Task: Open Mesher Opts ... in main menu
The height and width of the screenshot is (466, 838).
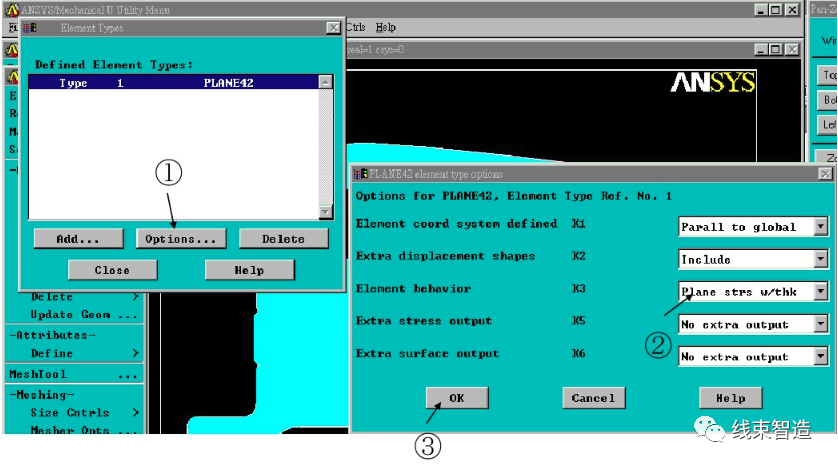Action: 83,429
